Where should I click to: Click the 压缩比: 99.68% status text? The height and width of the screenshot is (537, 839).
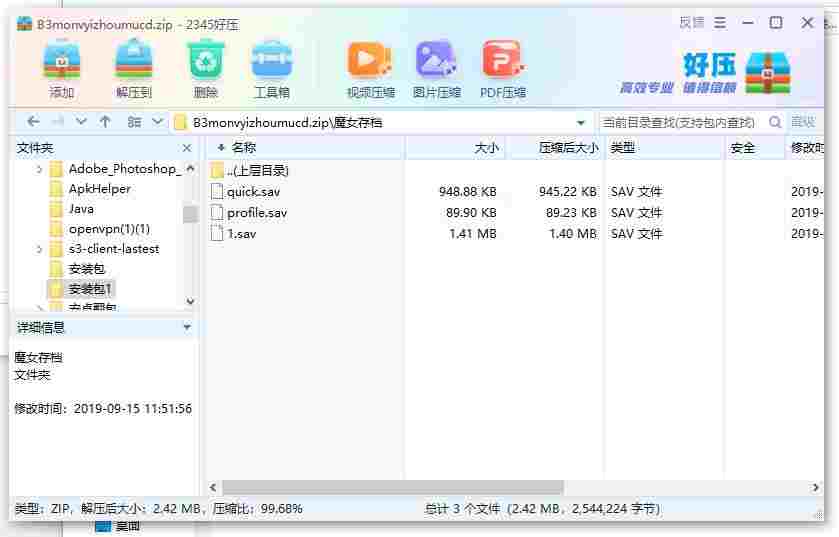257,508
